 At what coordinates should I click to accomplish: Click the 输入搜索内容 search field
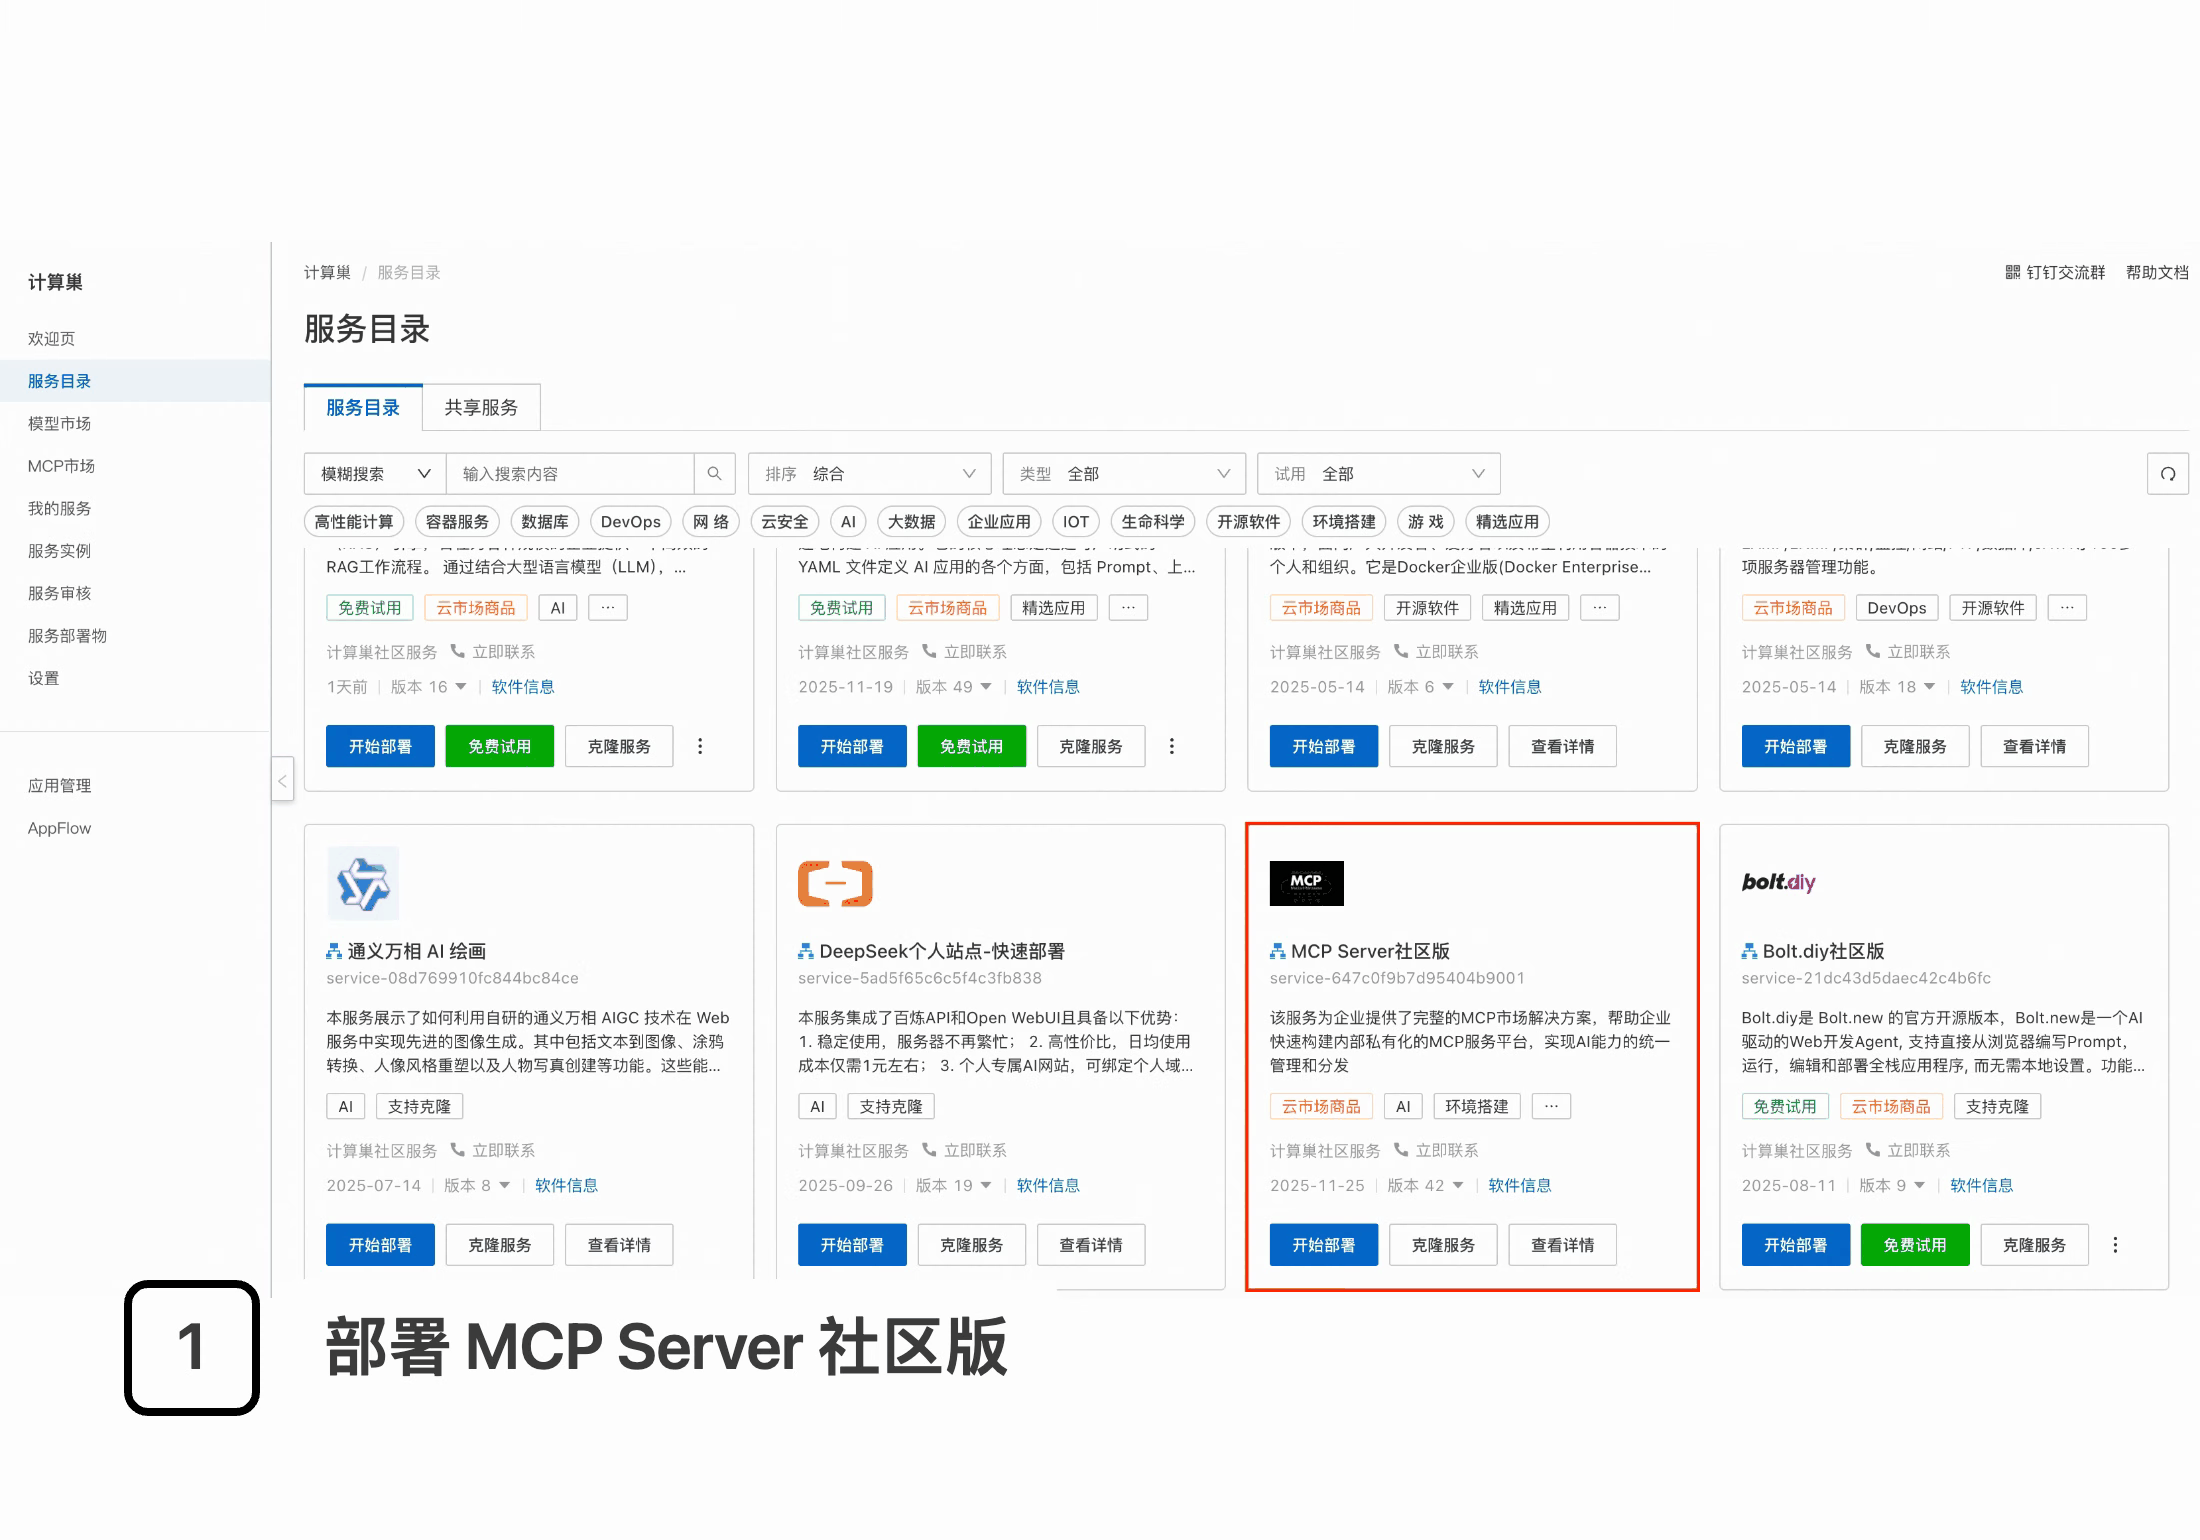(570, 474)
